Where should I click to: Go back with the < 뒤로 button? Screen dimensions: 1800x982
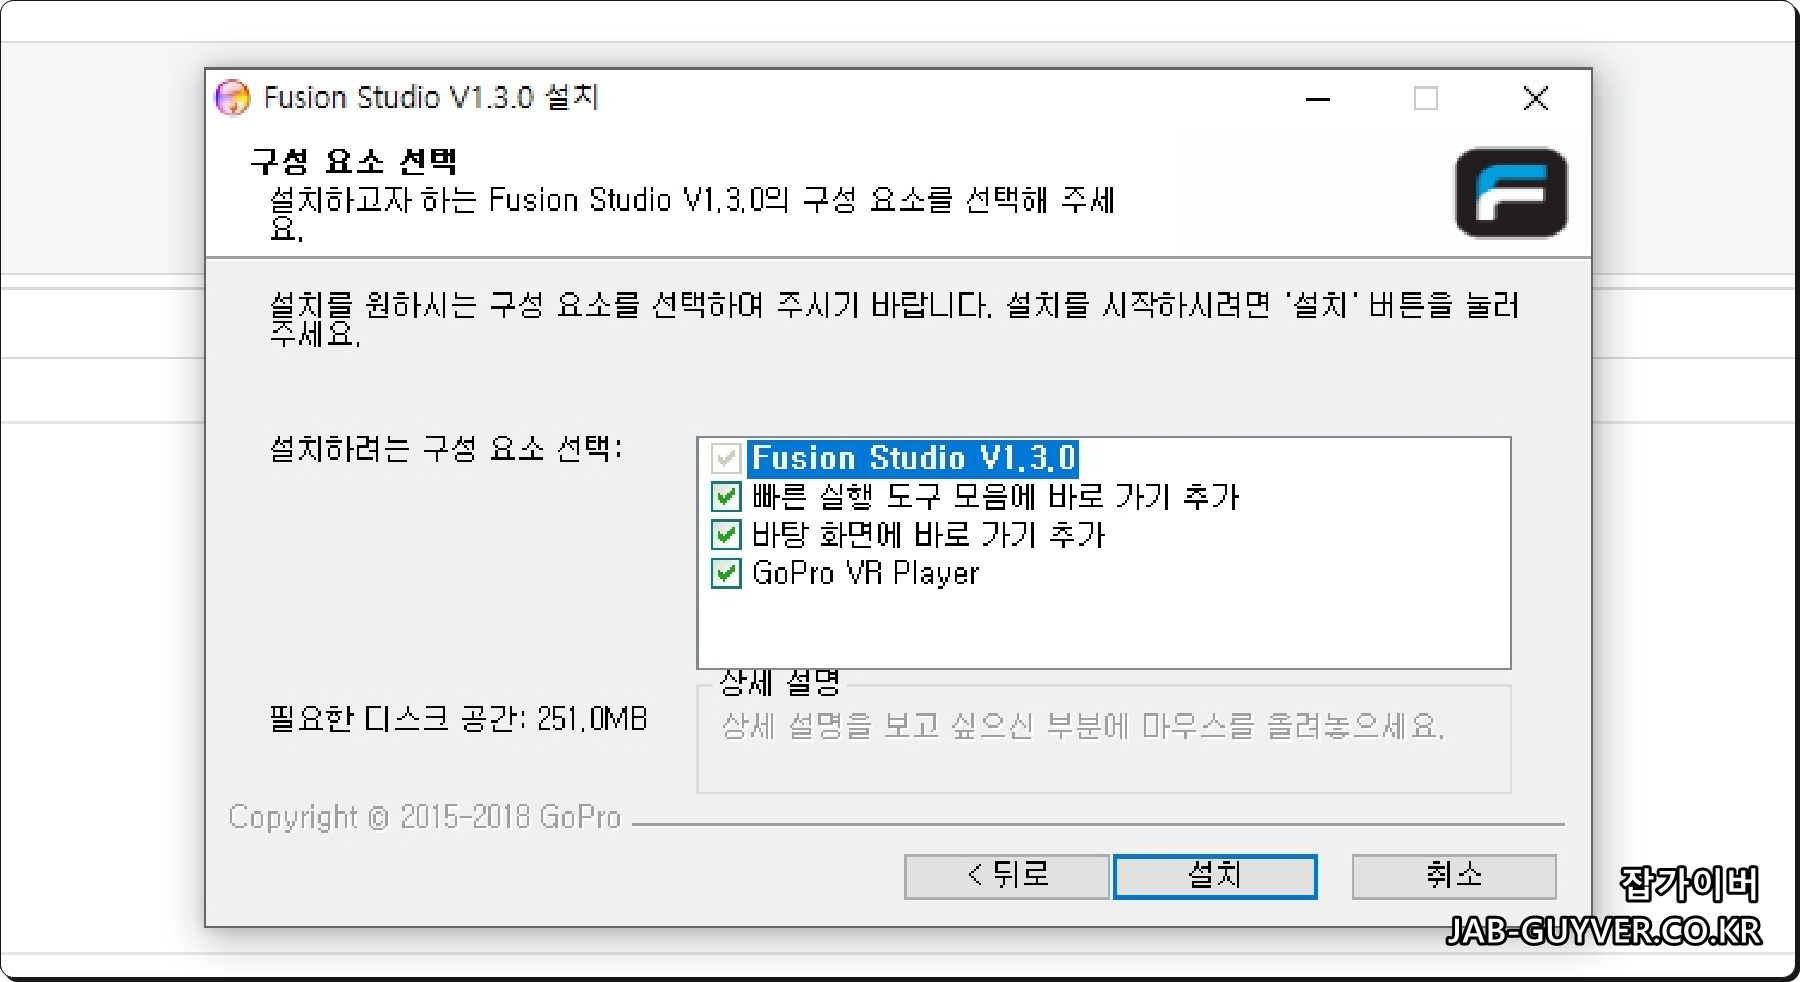point(1007,877)
